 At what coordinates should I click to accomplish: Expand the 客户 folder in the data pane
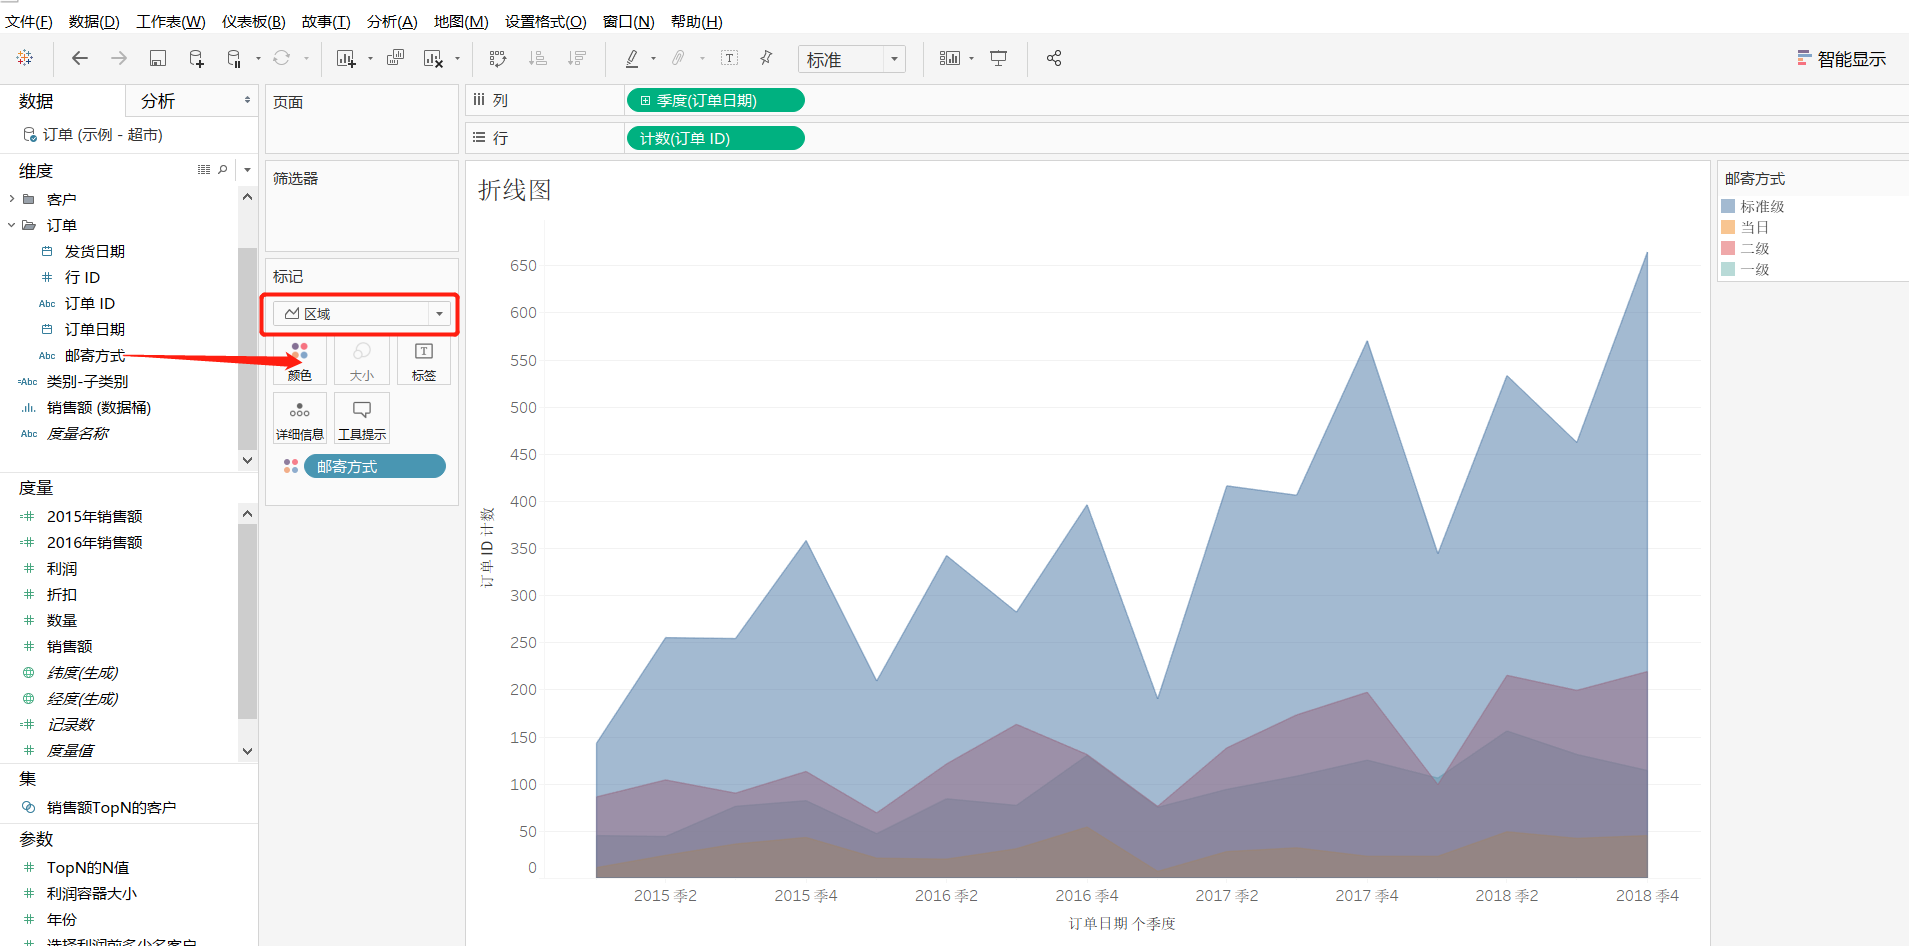click(11, 198)
